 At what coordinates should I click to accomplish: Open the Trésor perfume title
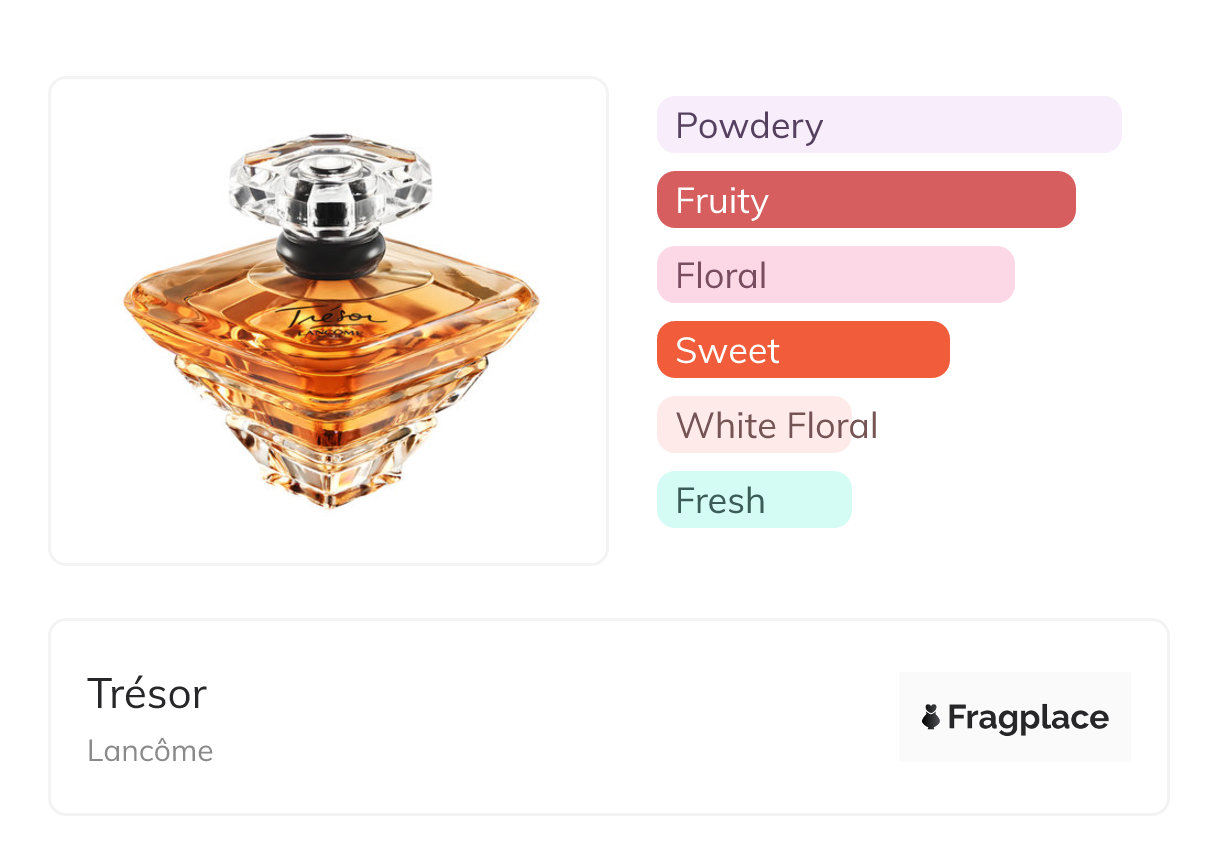(x=147, y=693)
